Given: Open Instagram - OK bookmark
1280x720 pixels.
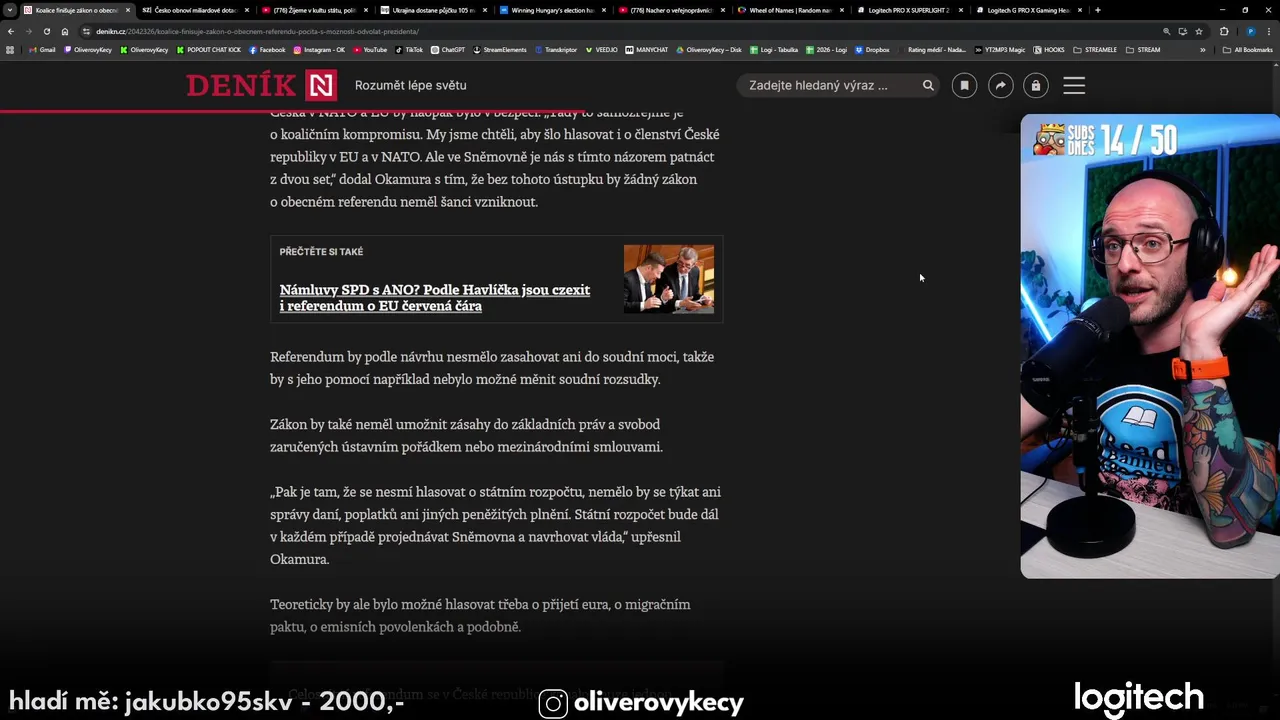Looking at the screenshot, I should pos(320,49).
